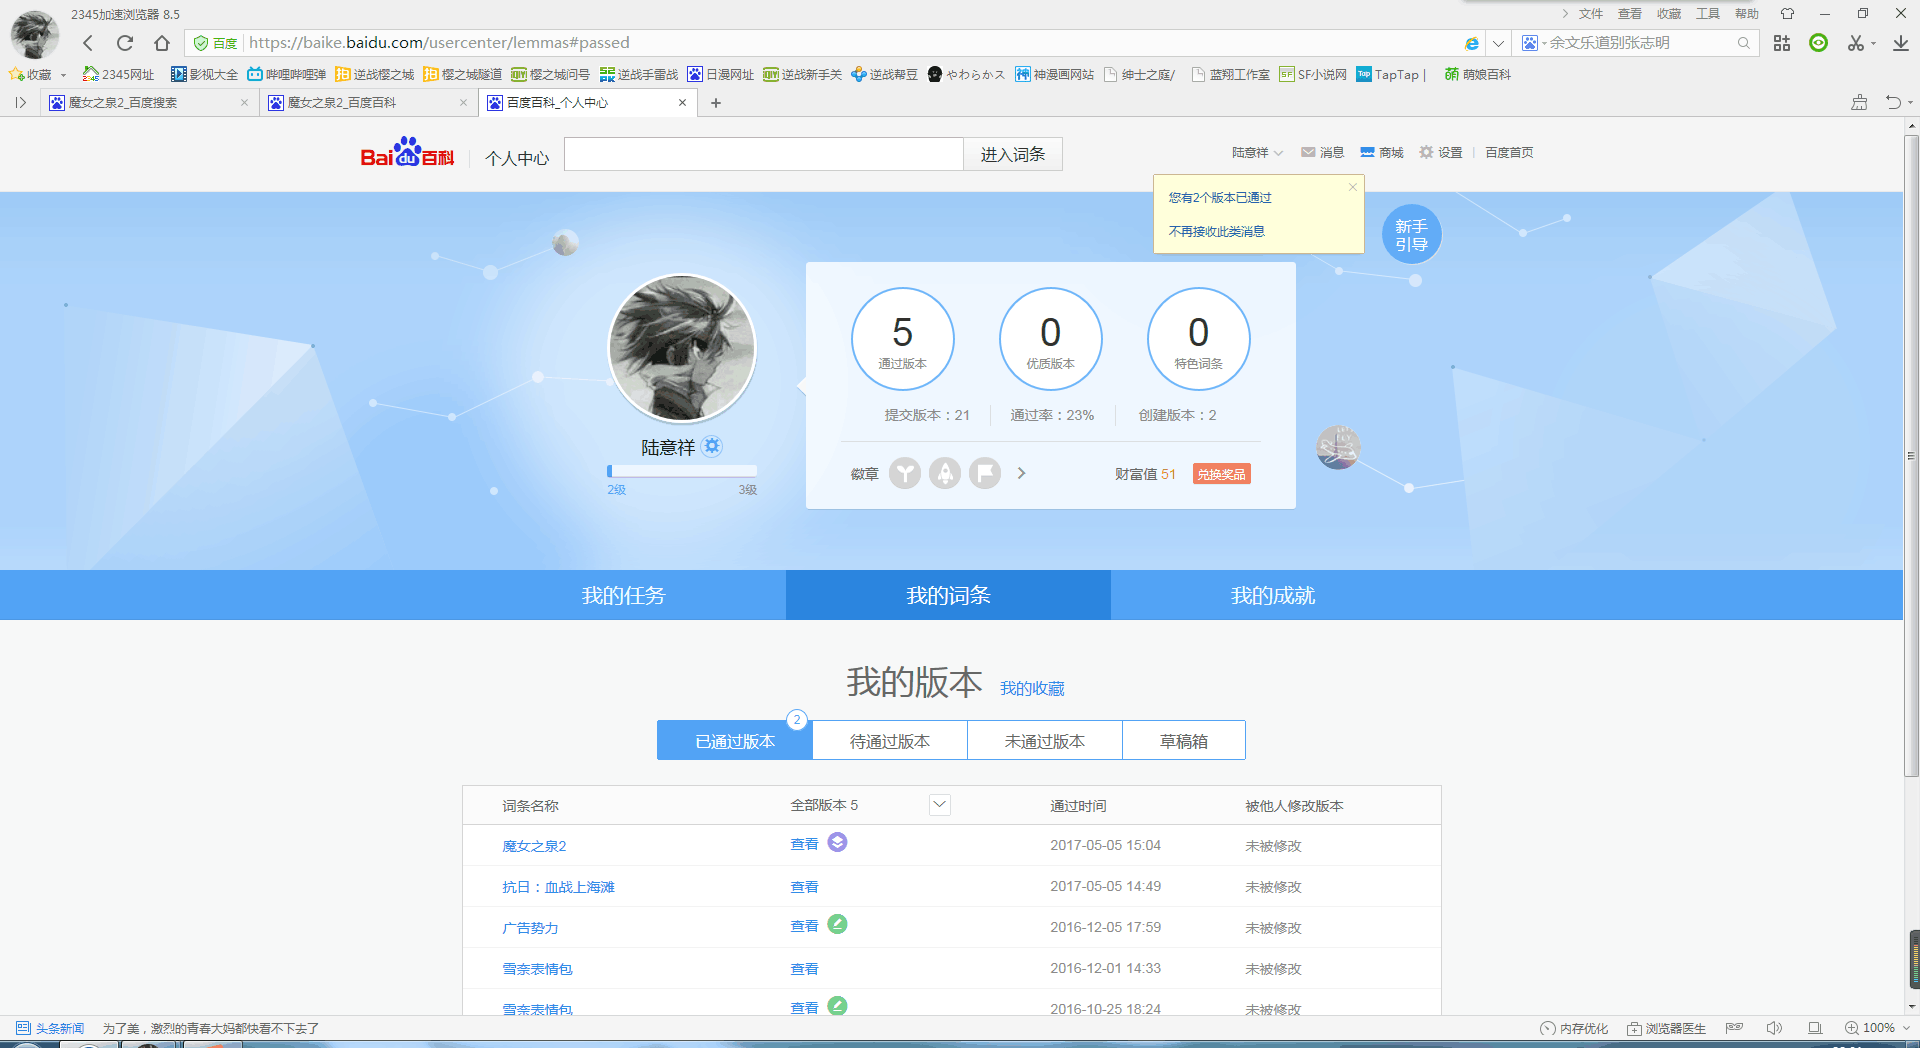This screenshot has width=1920, height=1048.
Task: Open the search engine selector dropdown
Action: click(1533, 43)
